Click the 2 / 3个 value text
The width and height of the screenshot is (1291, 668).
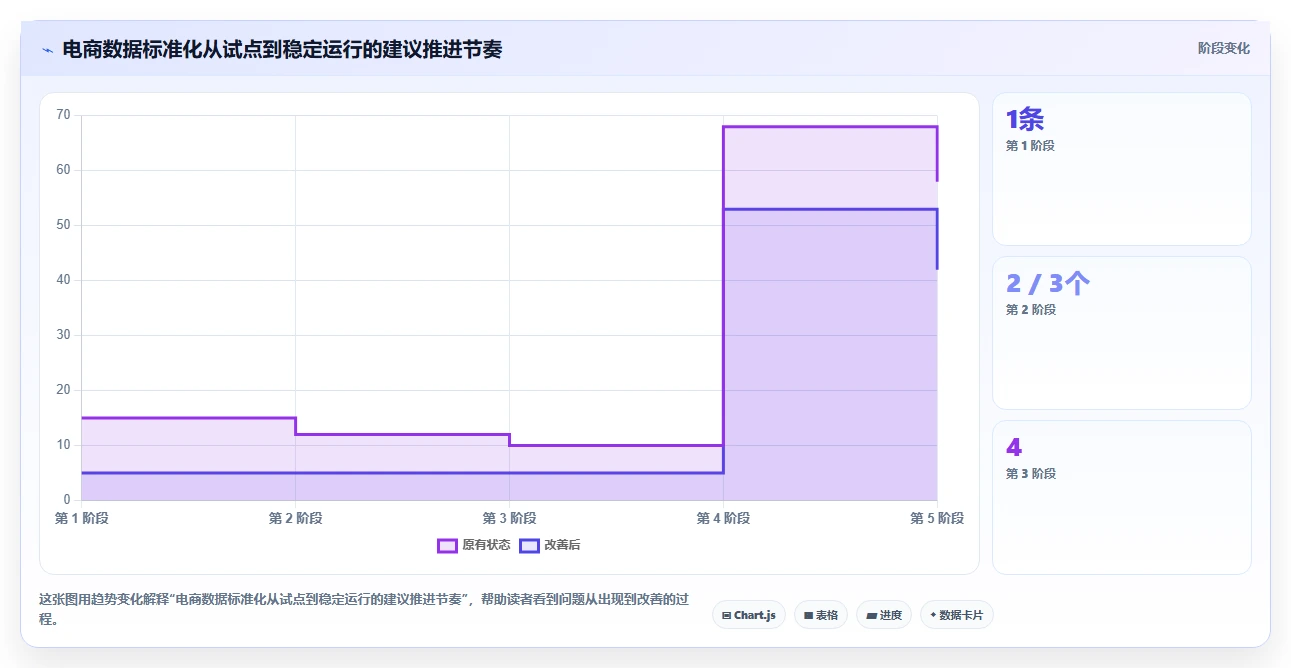1048,284
